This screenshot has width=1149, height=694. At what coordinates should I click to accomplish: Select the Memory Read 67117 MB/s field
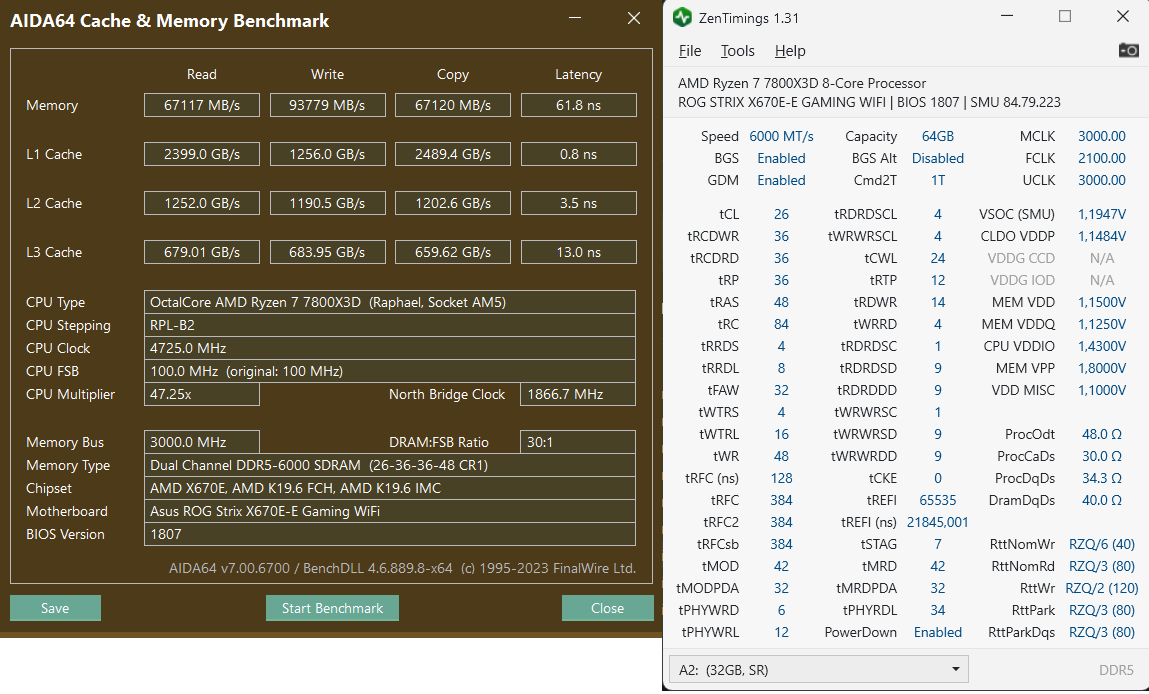point(202,105)
